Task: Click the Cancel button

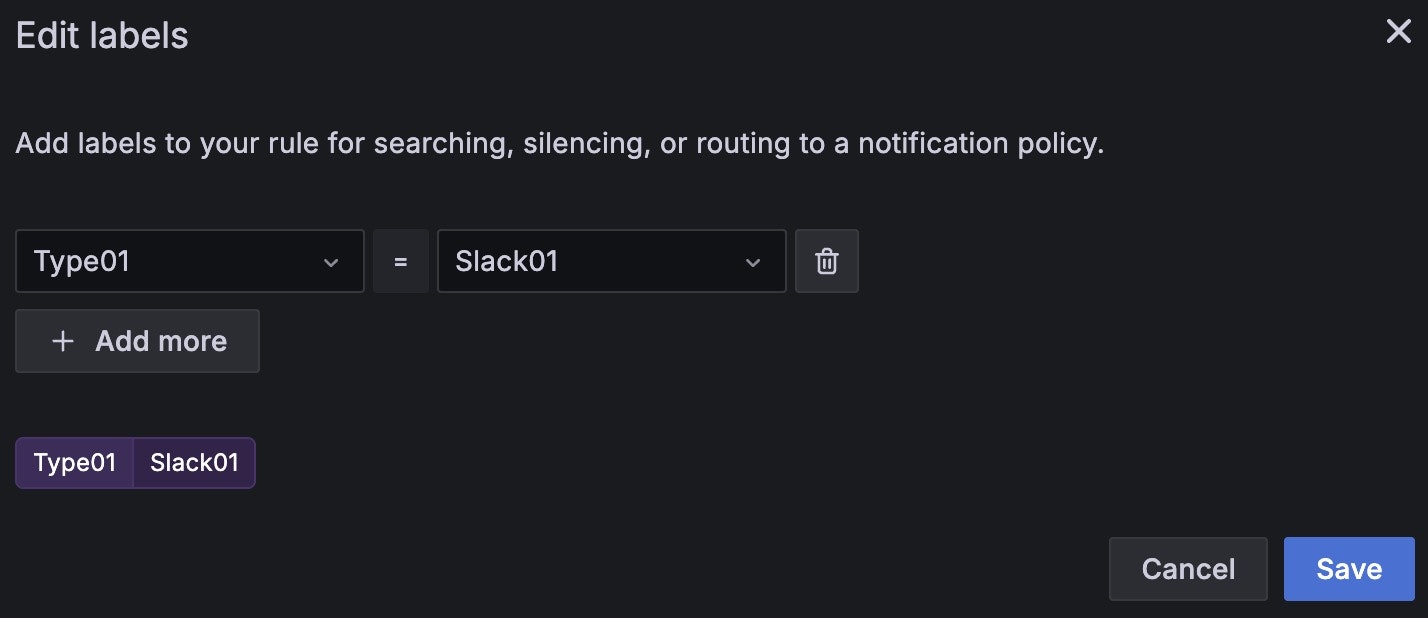Action: [x=1188, y=568]
